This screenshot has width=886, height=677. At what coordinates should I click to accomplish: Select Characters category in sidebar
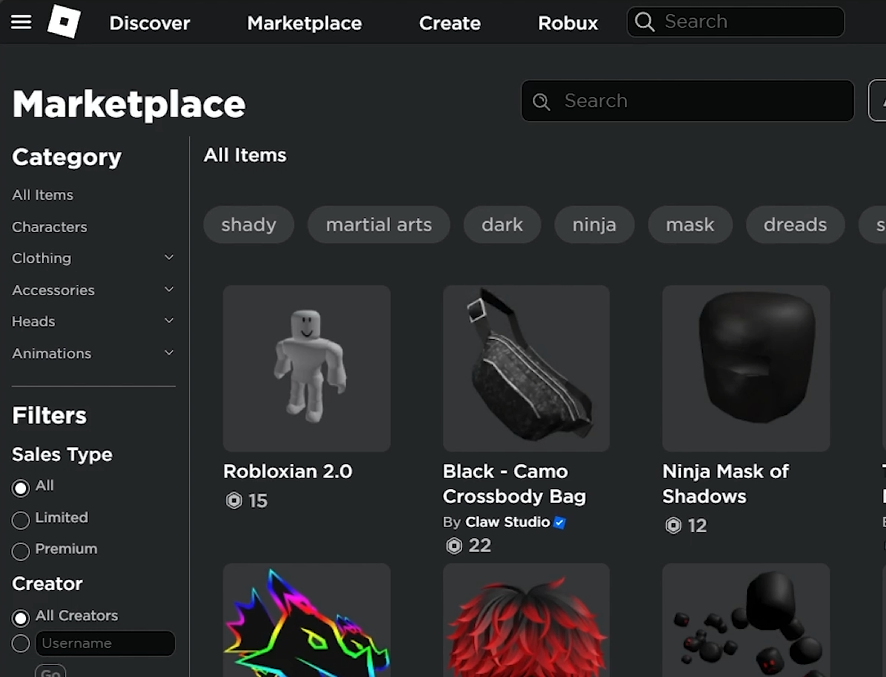click(50, 227)
